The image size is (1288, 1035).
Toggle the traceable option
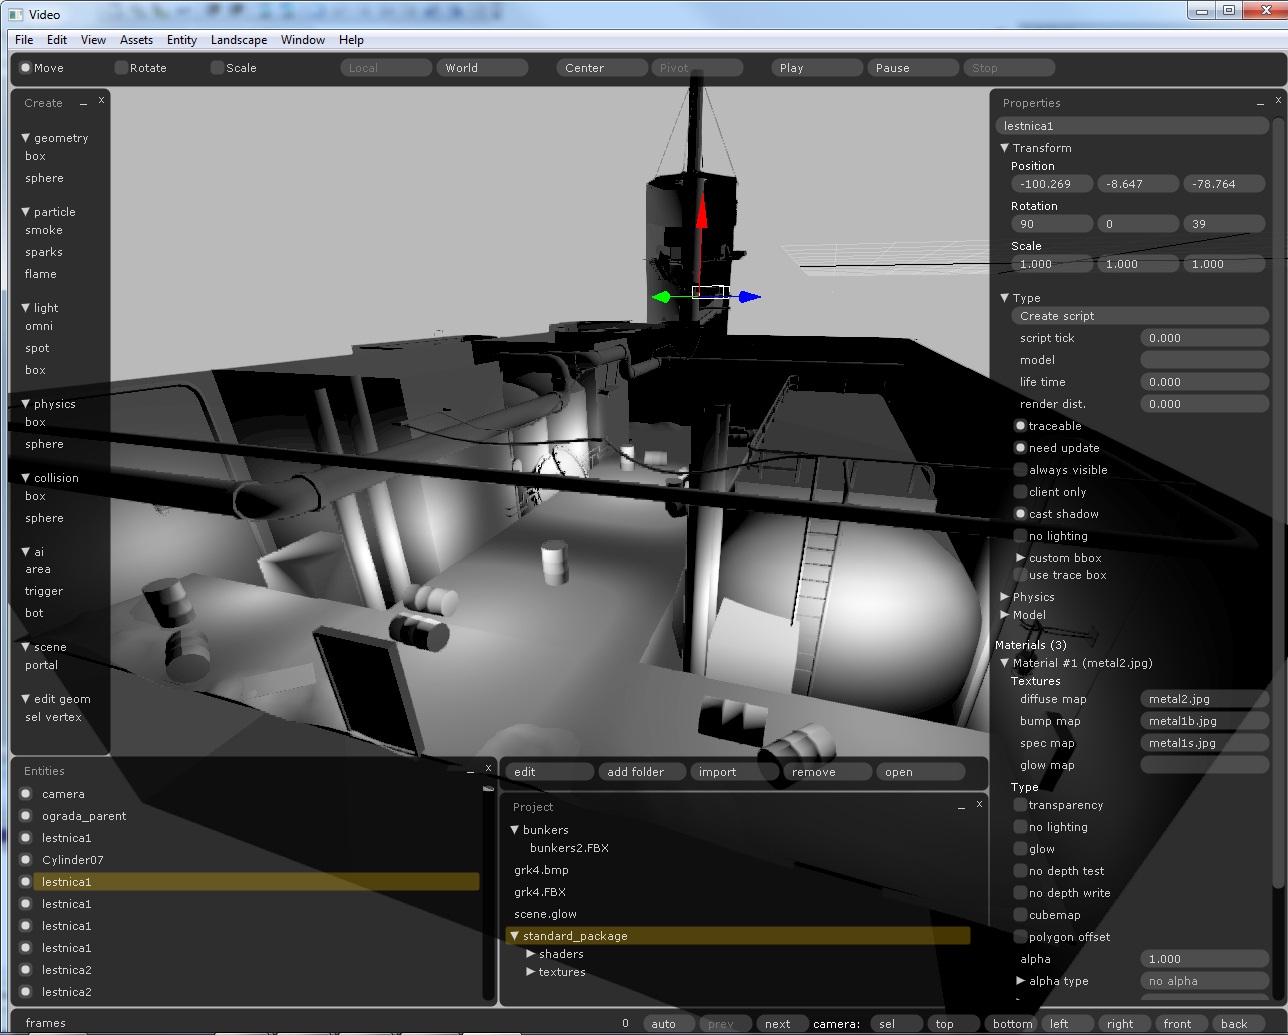coord(1020,426)
